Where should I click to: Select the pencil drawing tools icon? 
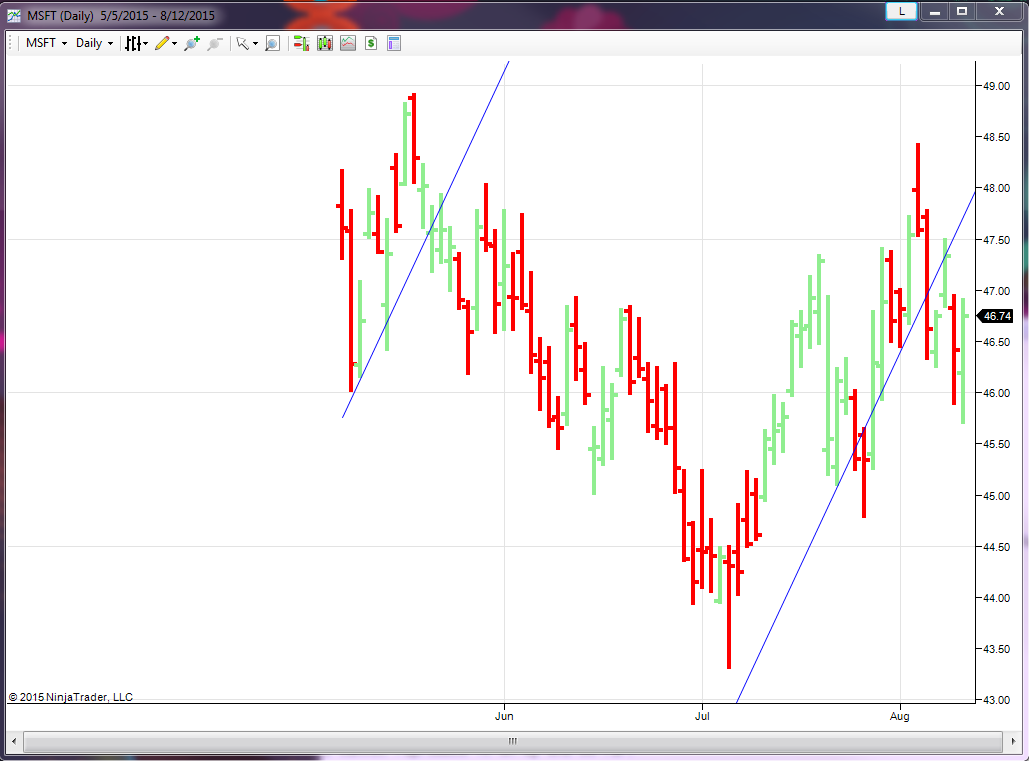pos(162,43)
